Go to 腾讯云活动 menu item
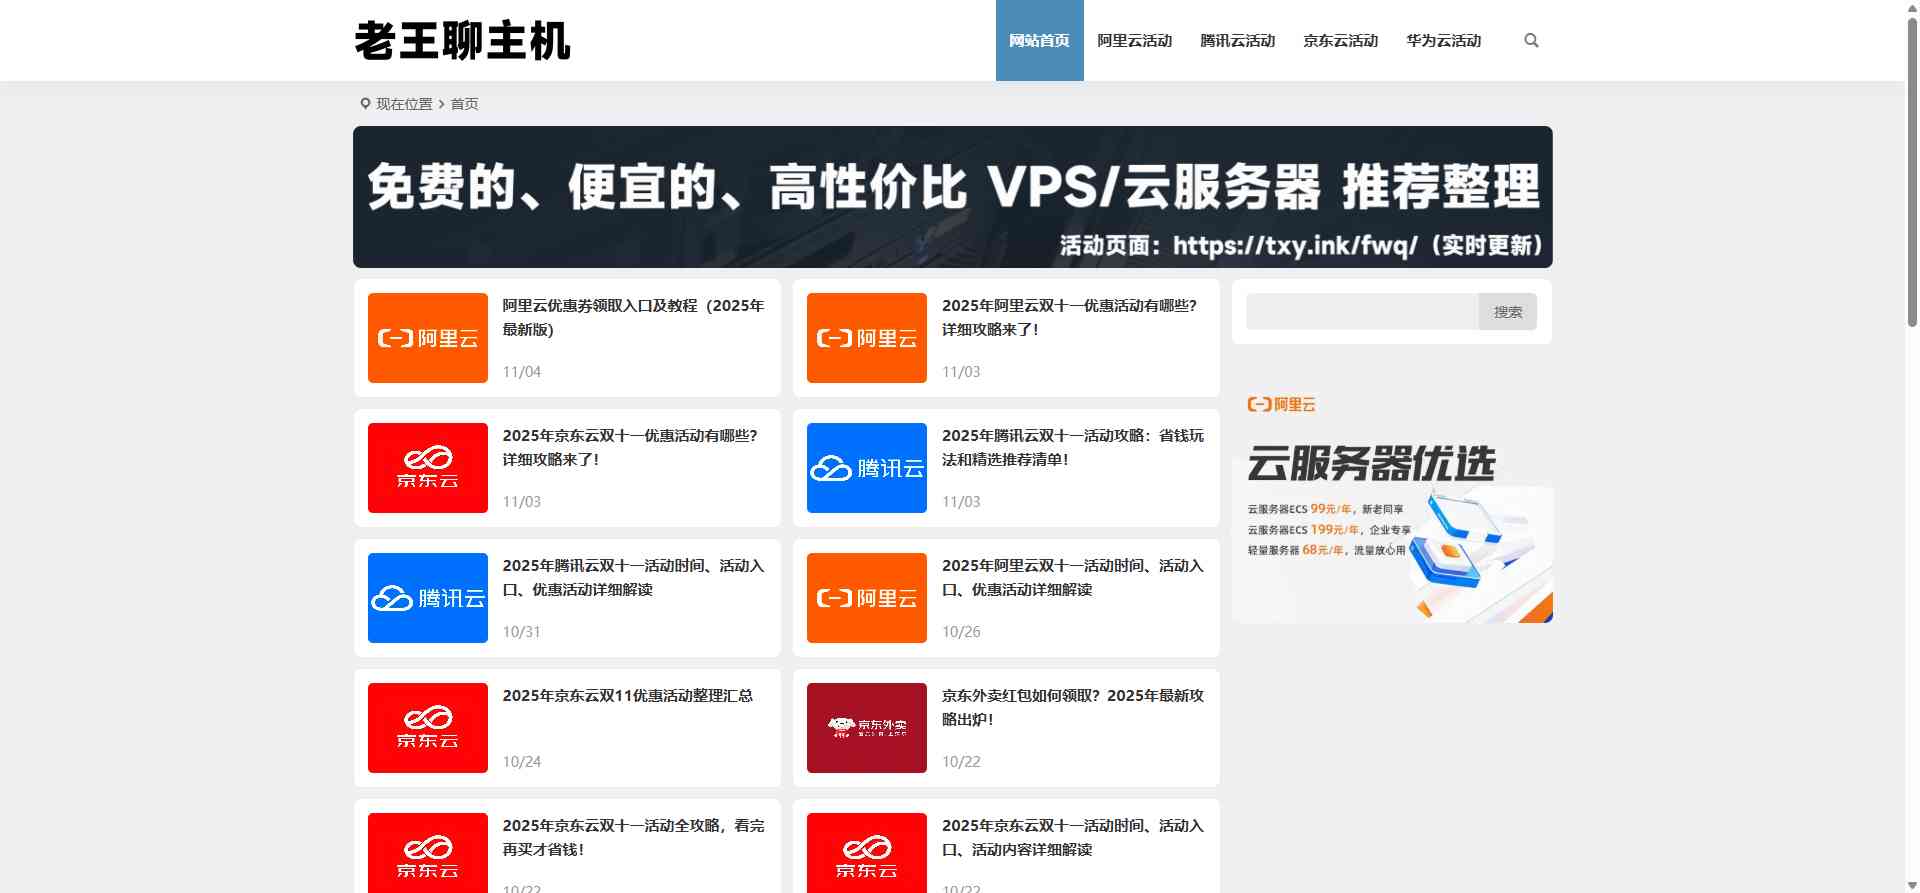 tap(1237, 41)
